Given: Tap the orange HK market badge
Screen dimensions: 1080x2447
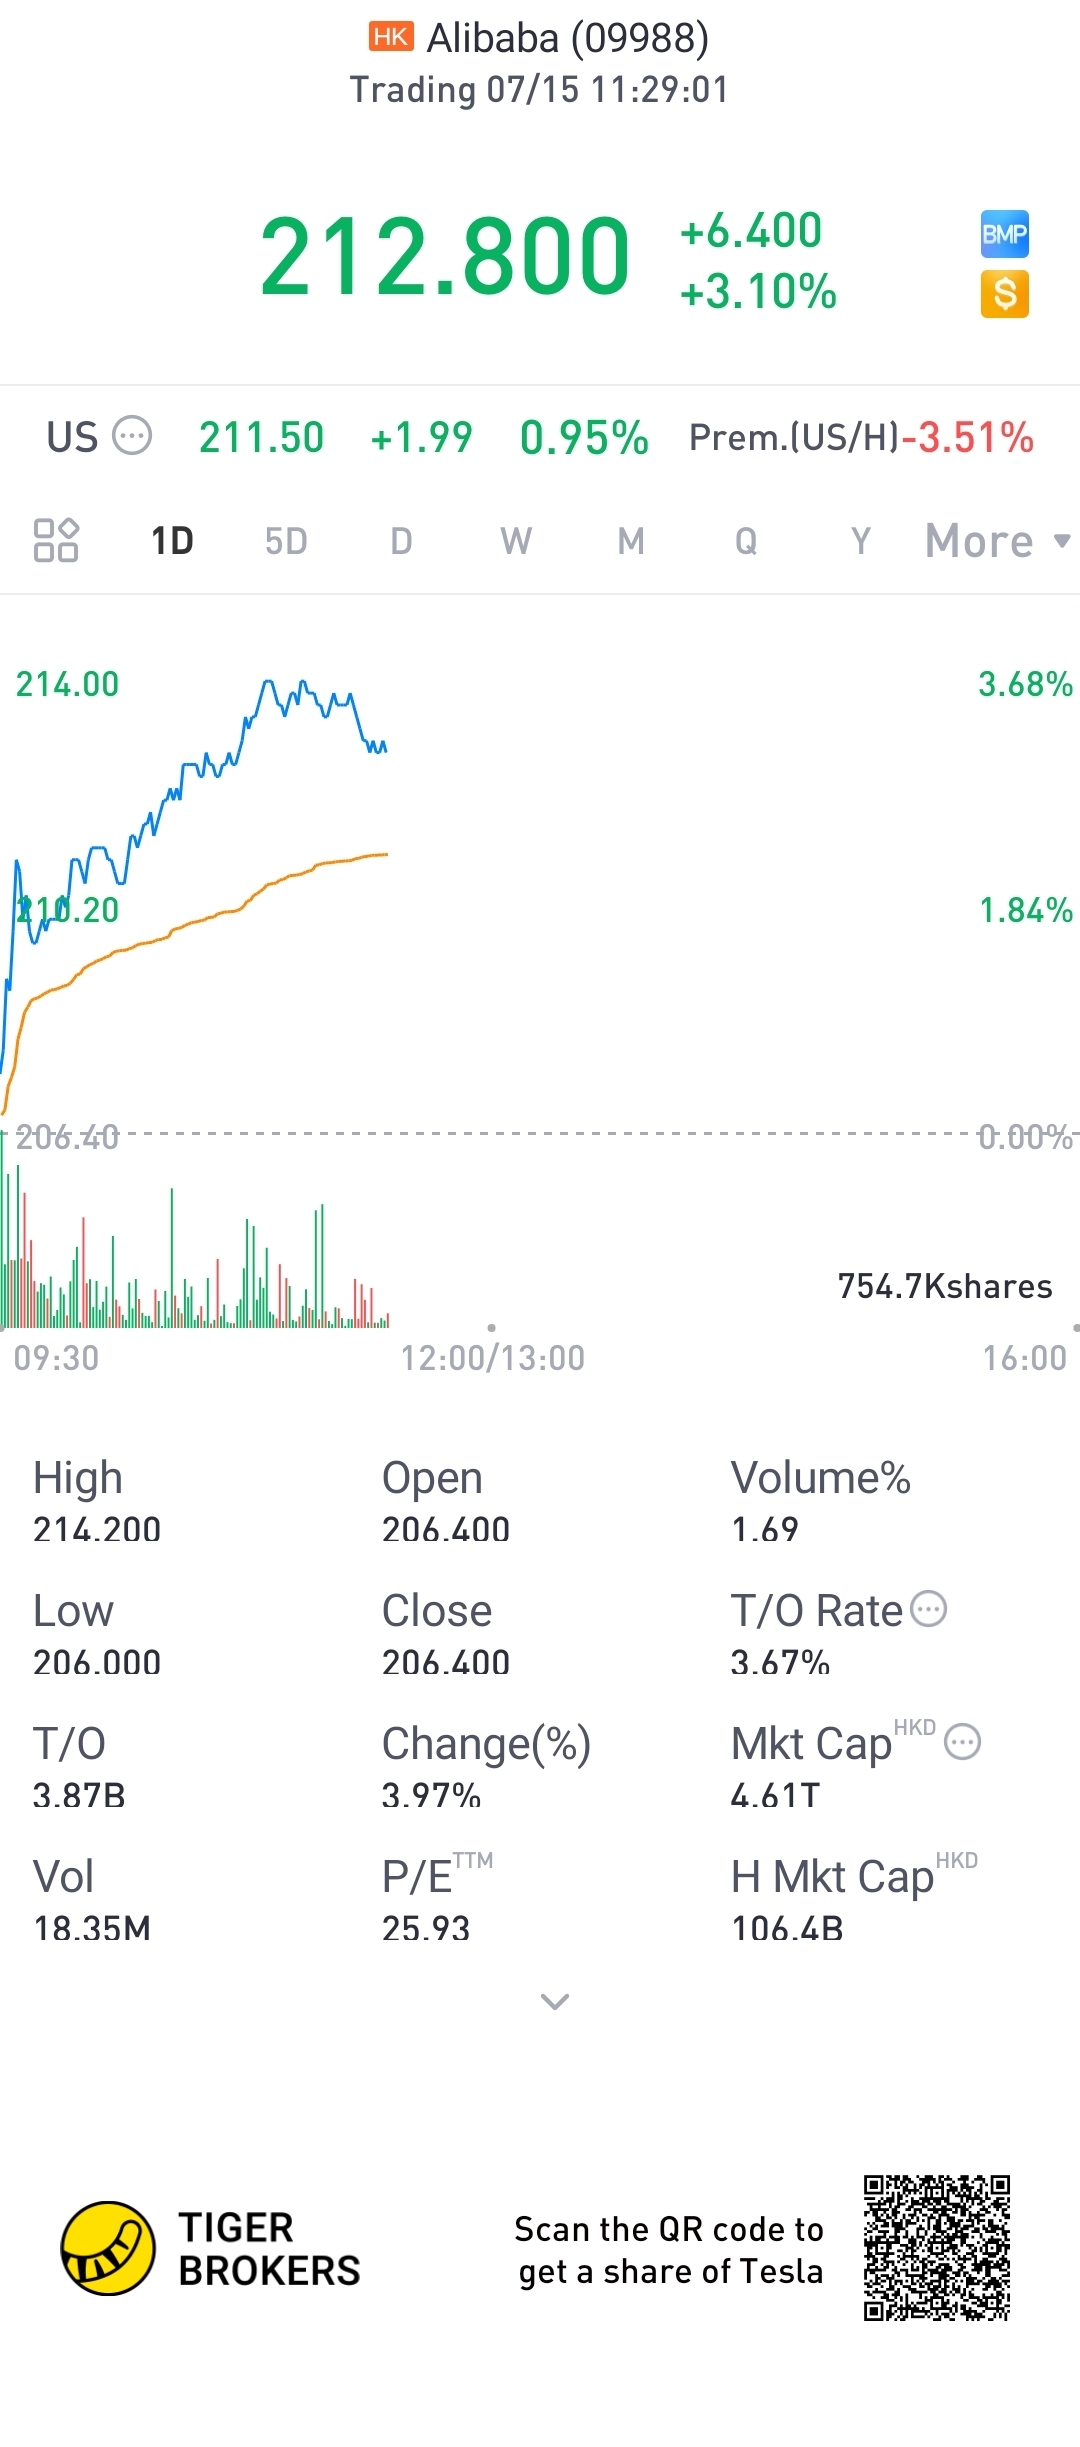Looking at the screenshot, I should (x=391, y=37).
